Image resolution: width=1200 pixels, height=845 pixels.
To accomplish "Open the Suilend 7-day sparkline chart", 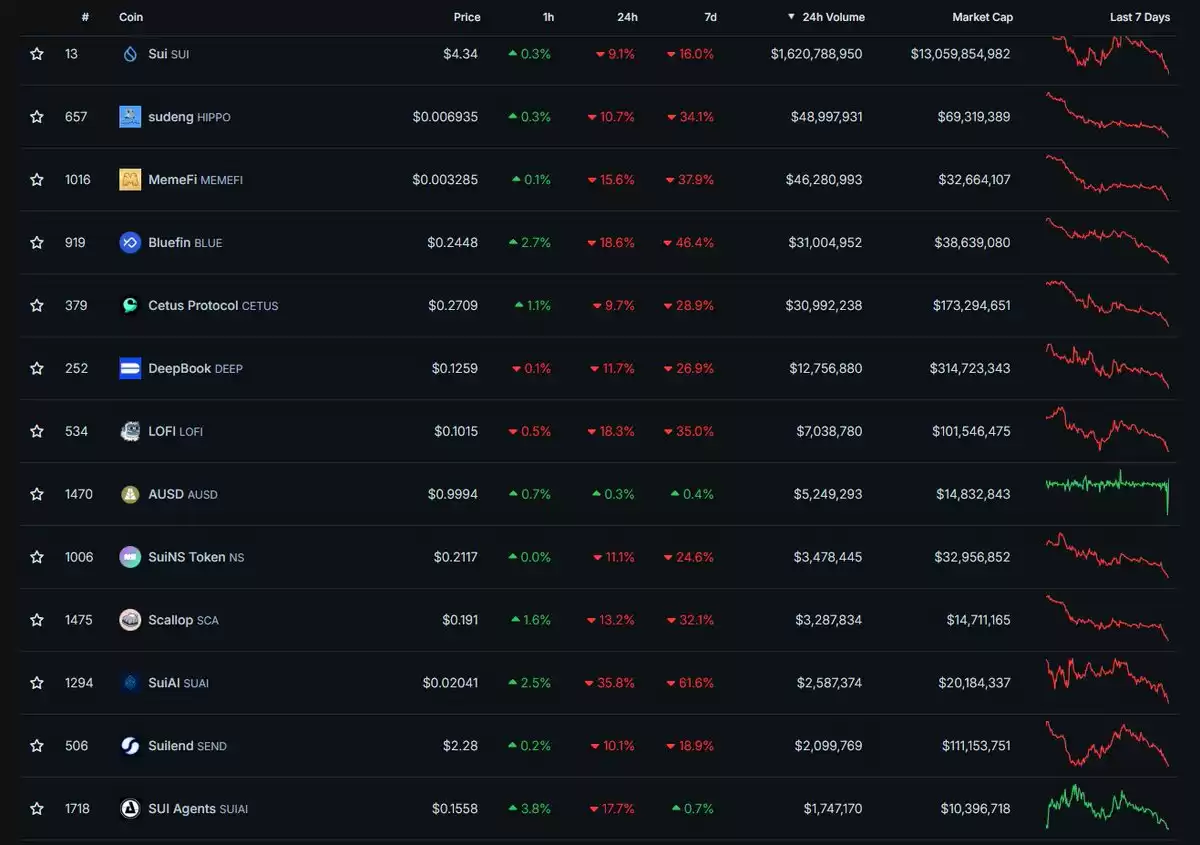I will pyautogui.click(x=1107, y=744).
